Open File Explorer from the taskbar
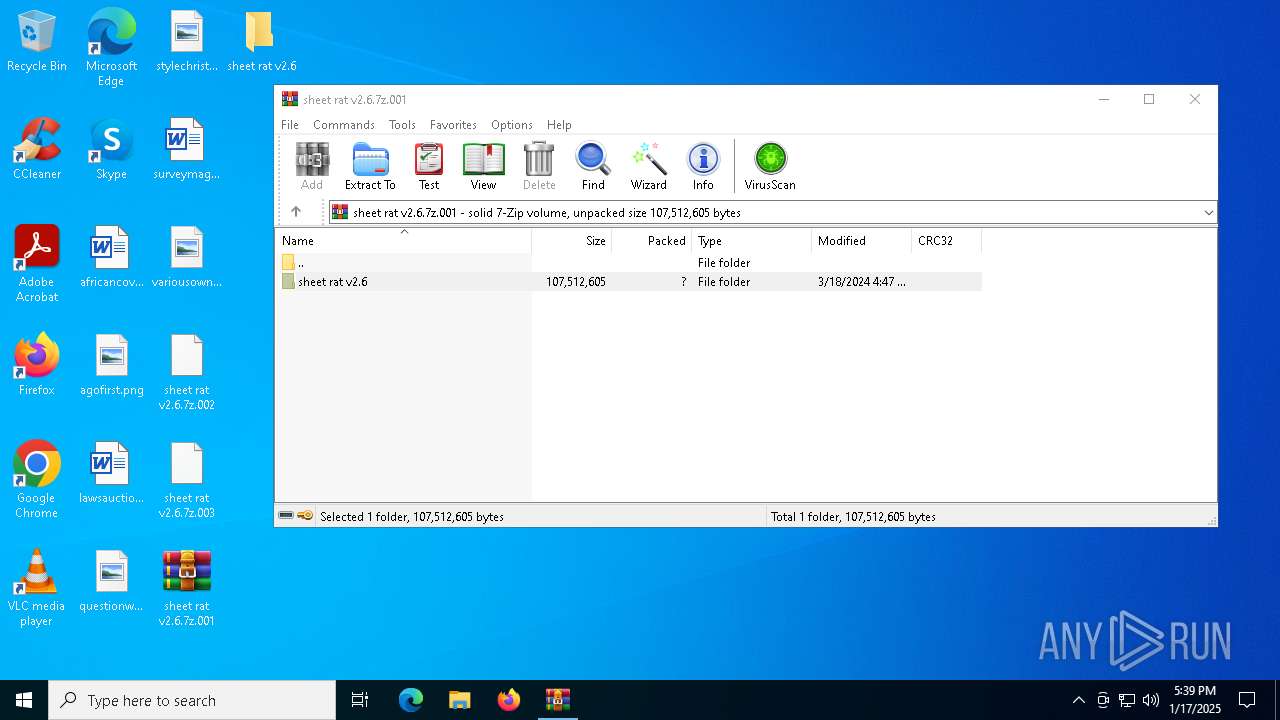The image size is (1280, 720). (460, 700)
